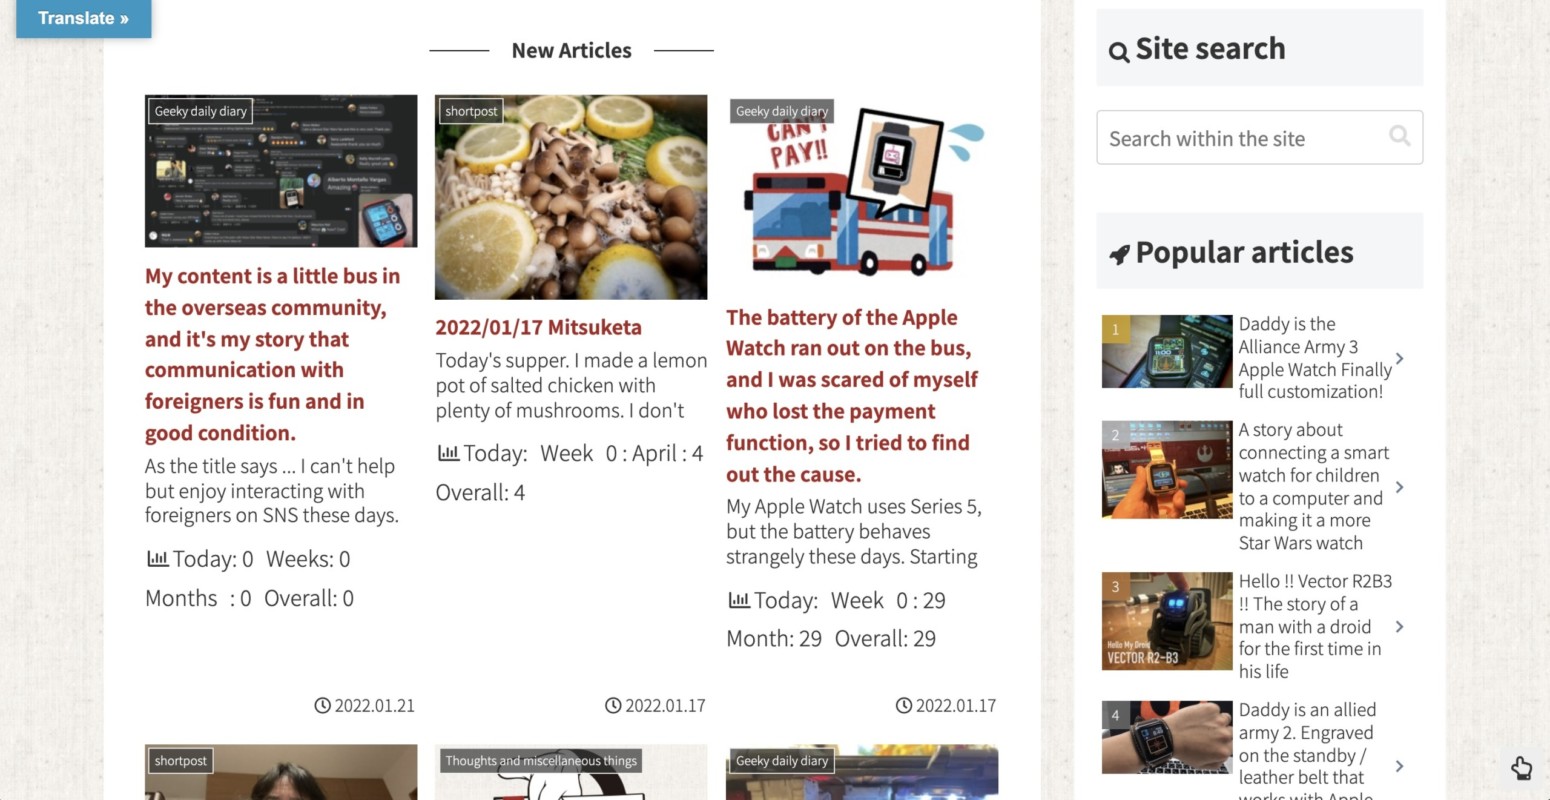This screenshot has width=1550, height=800.
Task: Click the Search within the site field
Action: click(x=1259, y=138)
